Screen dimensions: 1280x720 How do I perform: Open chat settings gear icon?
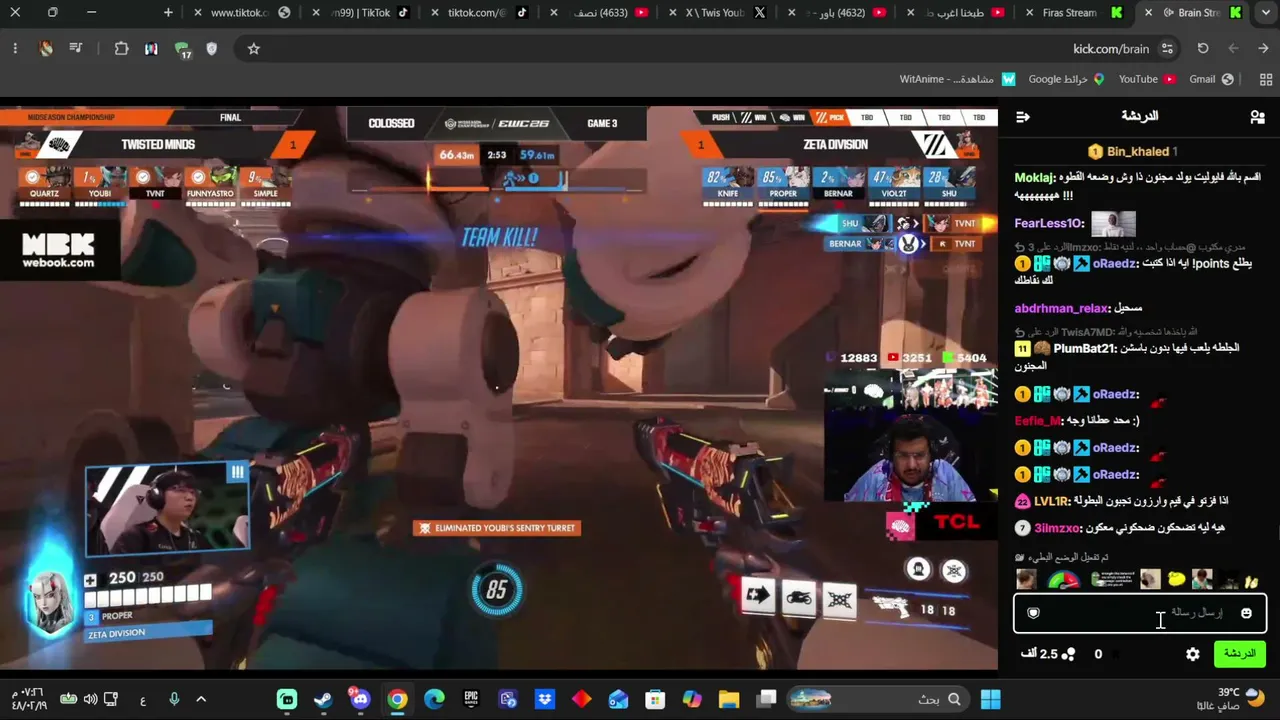click(1193, 654)
